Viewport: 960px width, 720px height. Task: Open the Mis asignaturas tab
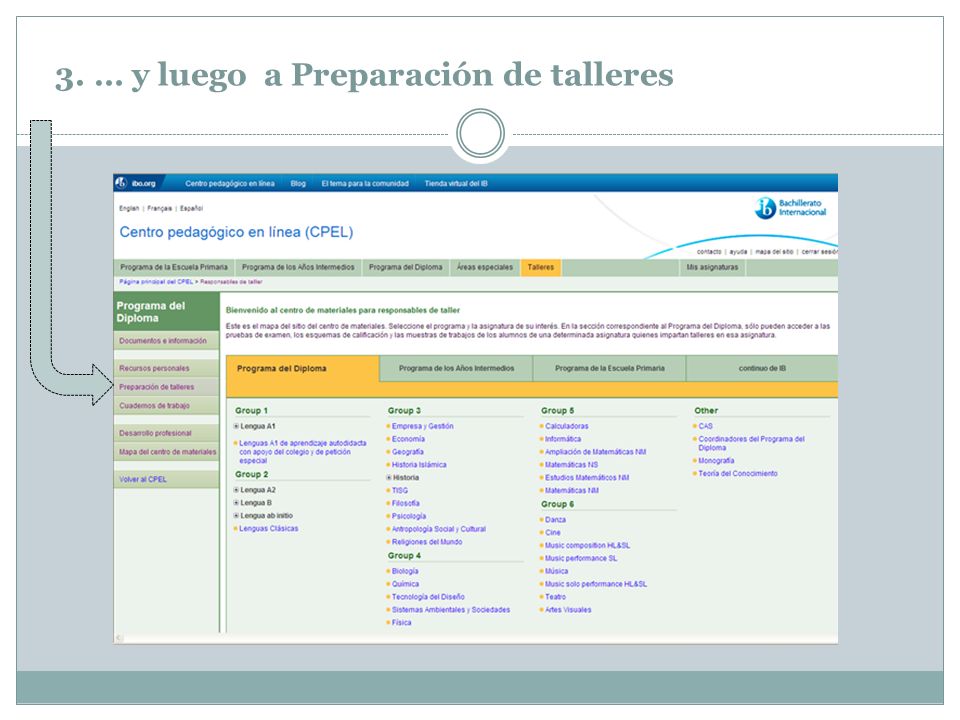712,268
